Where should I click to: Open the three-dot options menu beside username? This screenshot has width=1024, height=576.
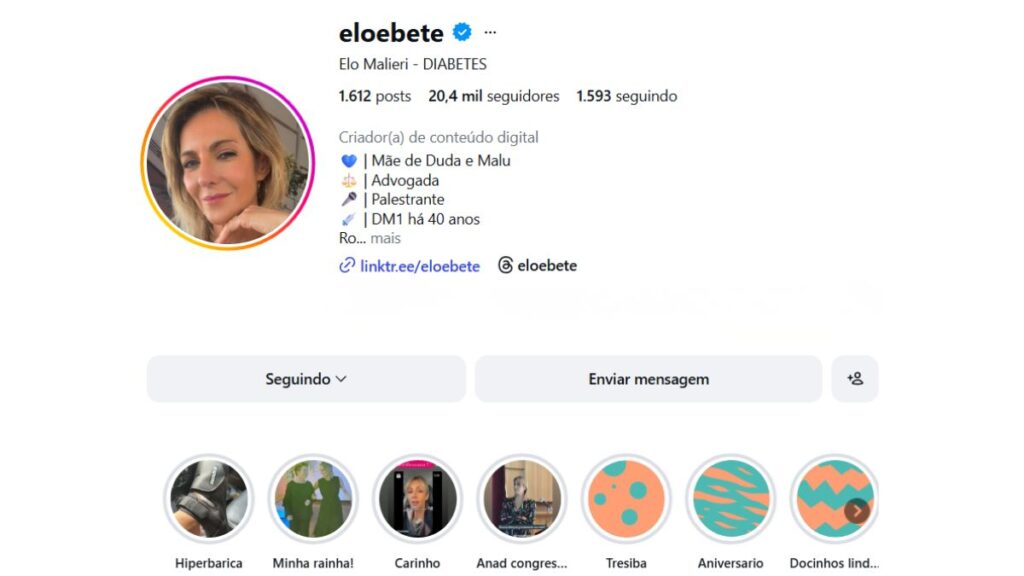pos(490,32)
